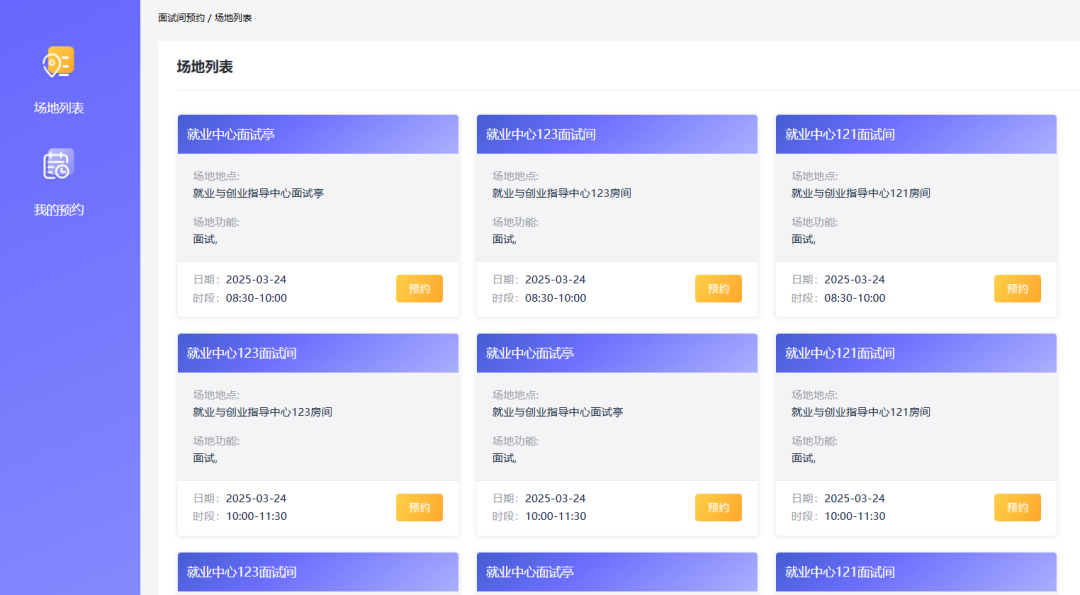Image resolution: width=1080 pixels, height=595 pixels.
Task: Select 就业中心121面试间 card title of 08:30-10:00 slot
Action: [840, 134]
